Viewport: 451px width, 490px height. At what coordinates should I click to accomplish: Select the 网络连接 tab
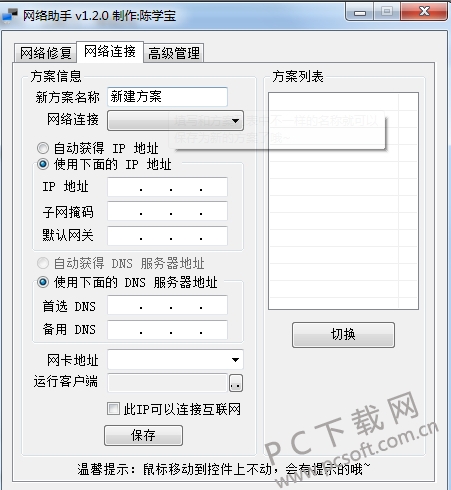pyautogui.click(x=110, y=52)
